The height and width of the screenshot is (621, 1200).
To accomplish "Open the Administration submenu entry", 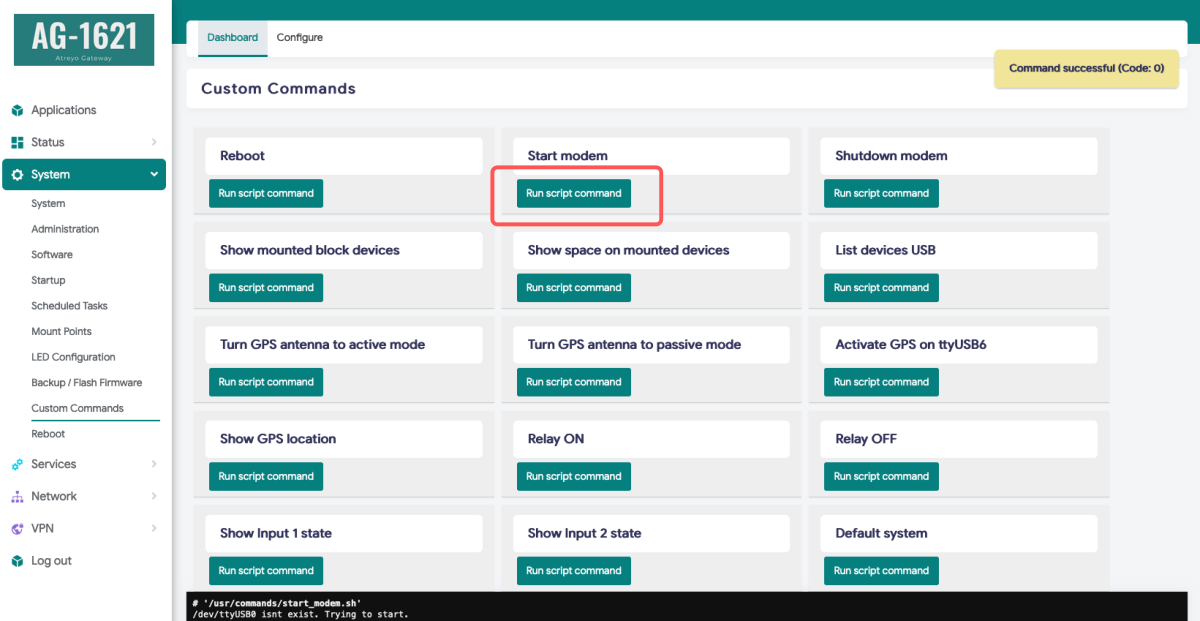I will (65, 229).
